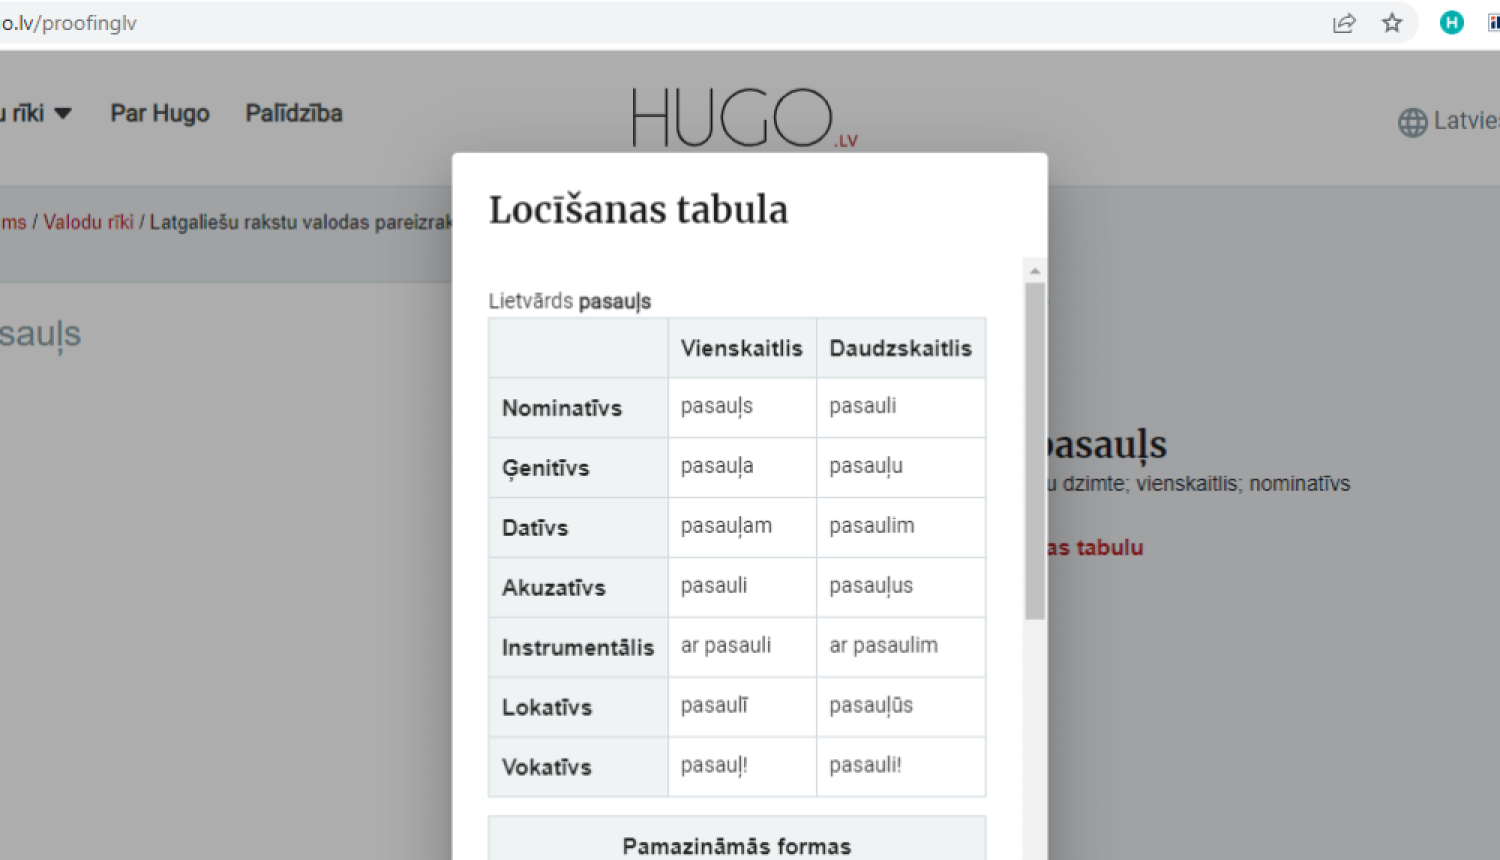Click the HUGO.LV logo

pos(740,115)
